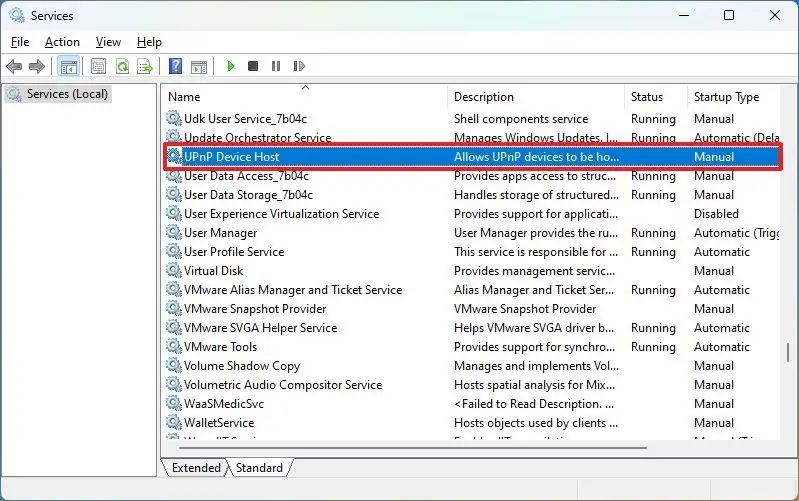
Task: Click 'Hosts objects used by clients' description
Action: (x=536, y=423)
